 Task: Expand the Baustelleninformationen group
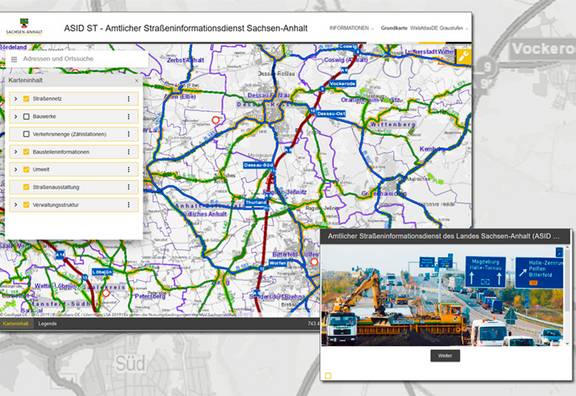pyautogui.click(x=15, y=152)
